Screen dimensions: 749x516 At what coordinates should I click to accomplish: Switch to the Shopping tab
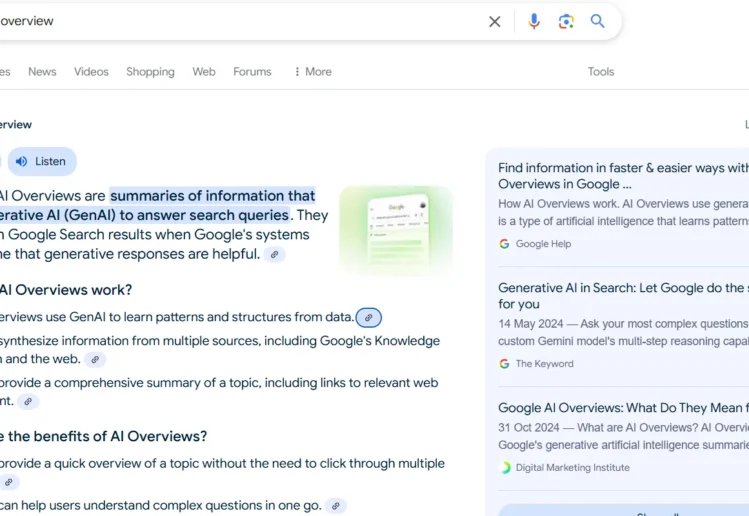[150, 72]
